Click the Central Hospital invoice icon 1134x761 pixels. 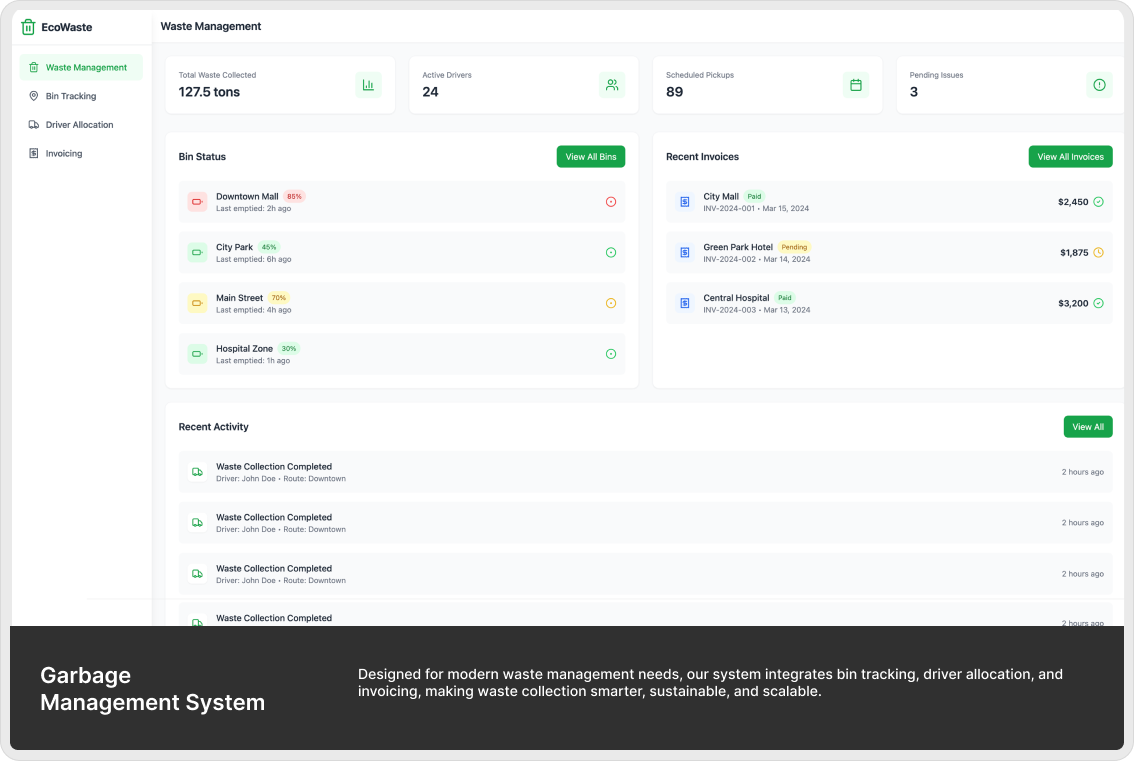click(685, 303)
